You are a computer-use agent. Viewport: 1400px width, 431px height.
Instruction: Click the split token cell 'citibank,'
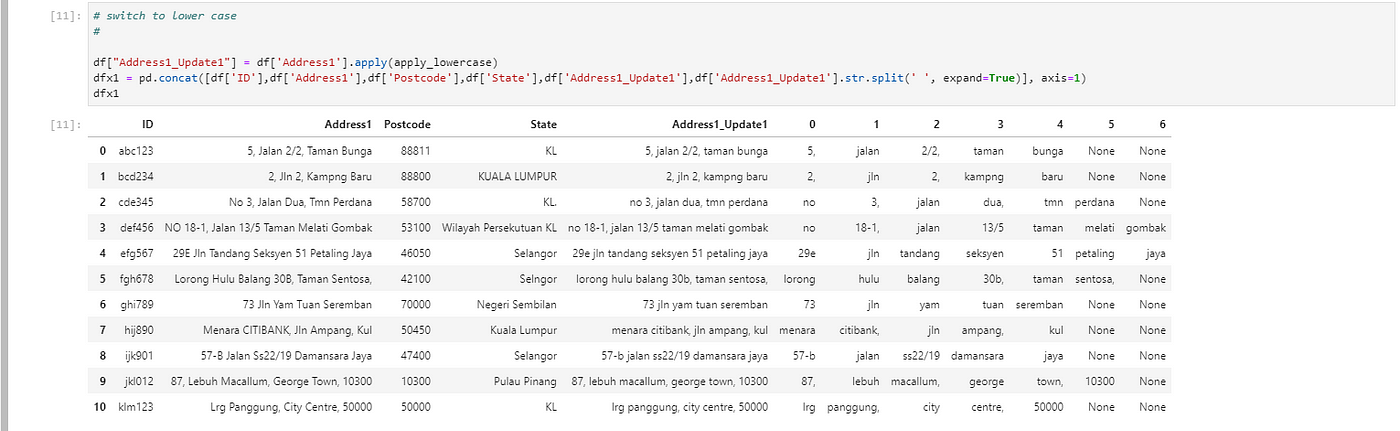(x=859, y=330)
